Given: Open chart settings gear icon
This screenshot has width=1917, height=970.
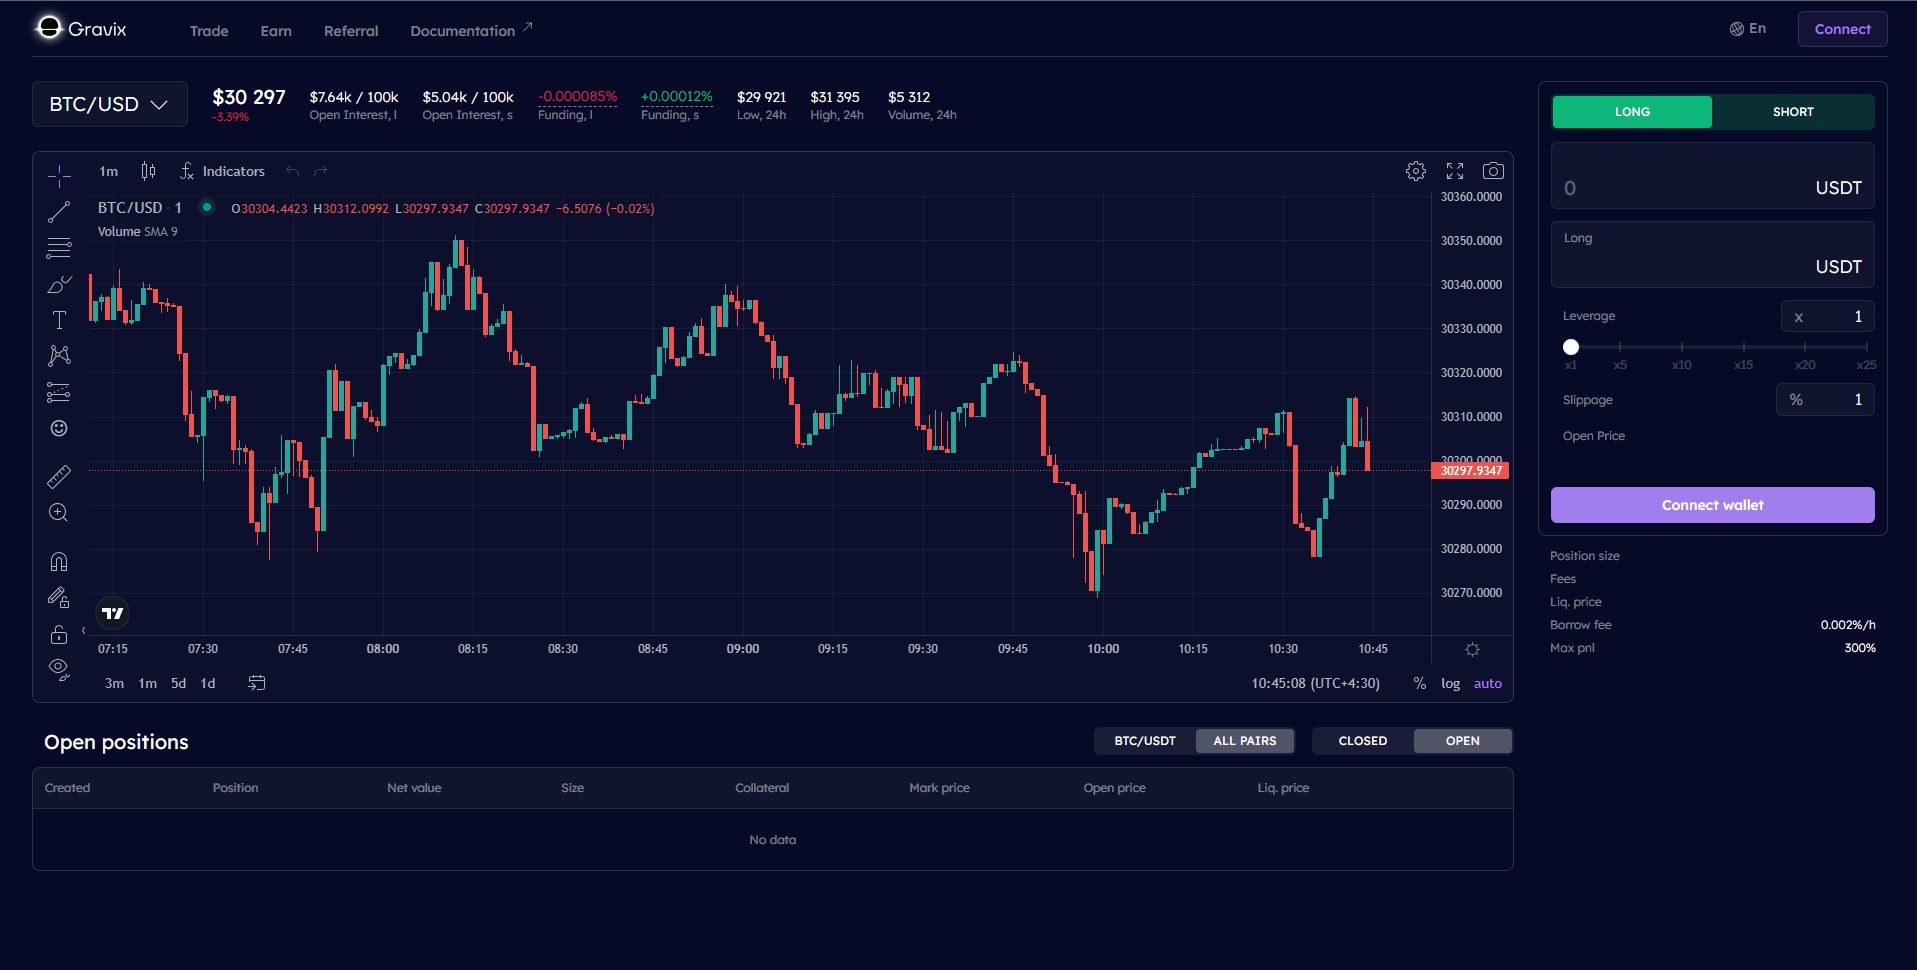Looking at the screenshot, I should pyautogui.click(x=1416, y=171).
